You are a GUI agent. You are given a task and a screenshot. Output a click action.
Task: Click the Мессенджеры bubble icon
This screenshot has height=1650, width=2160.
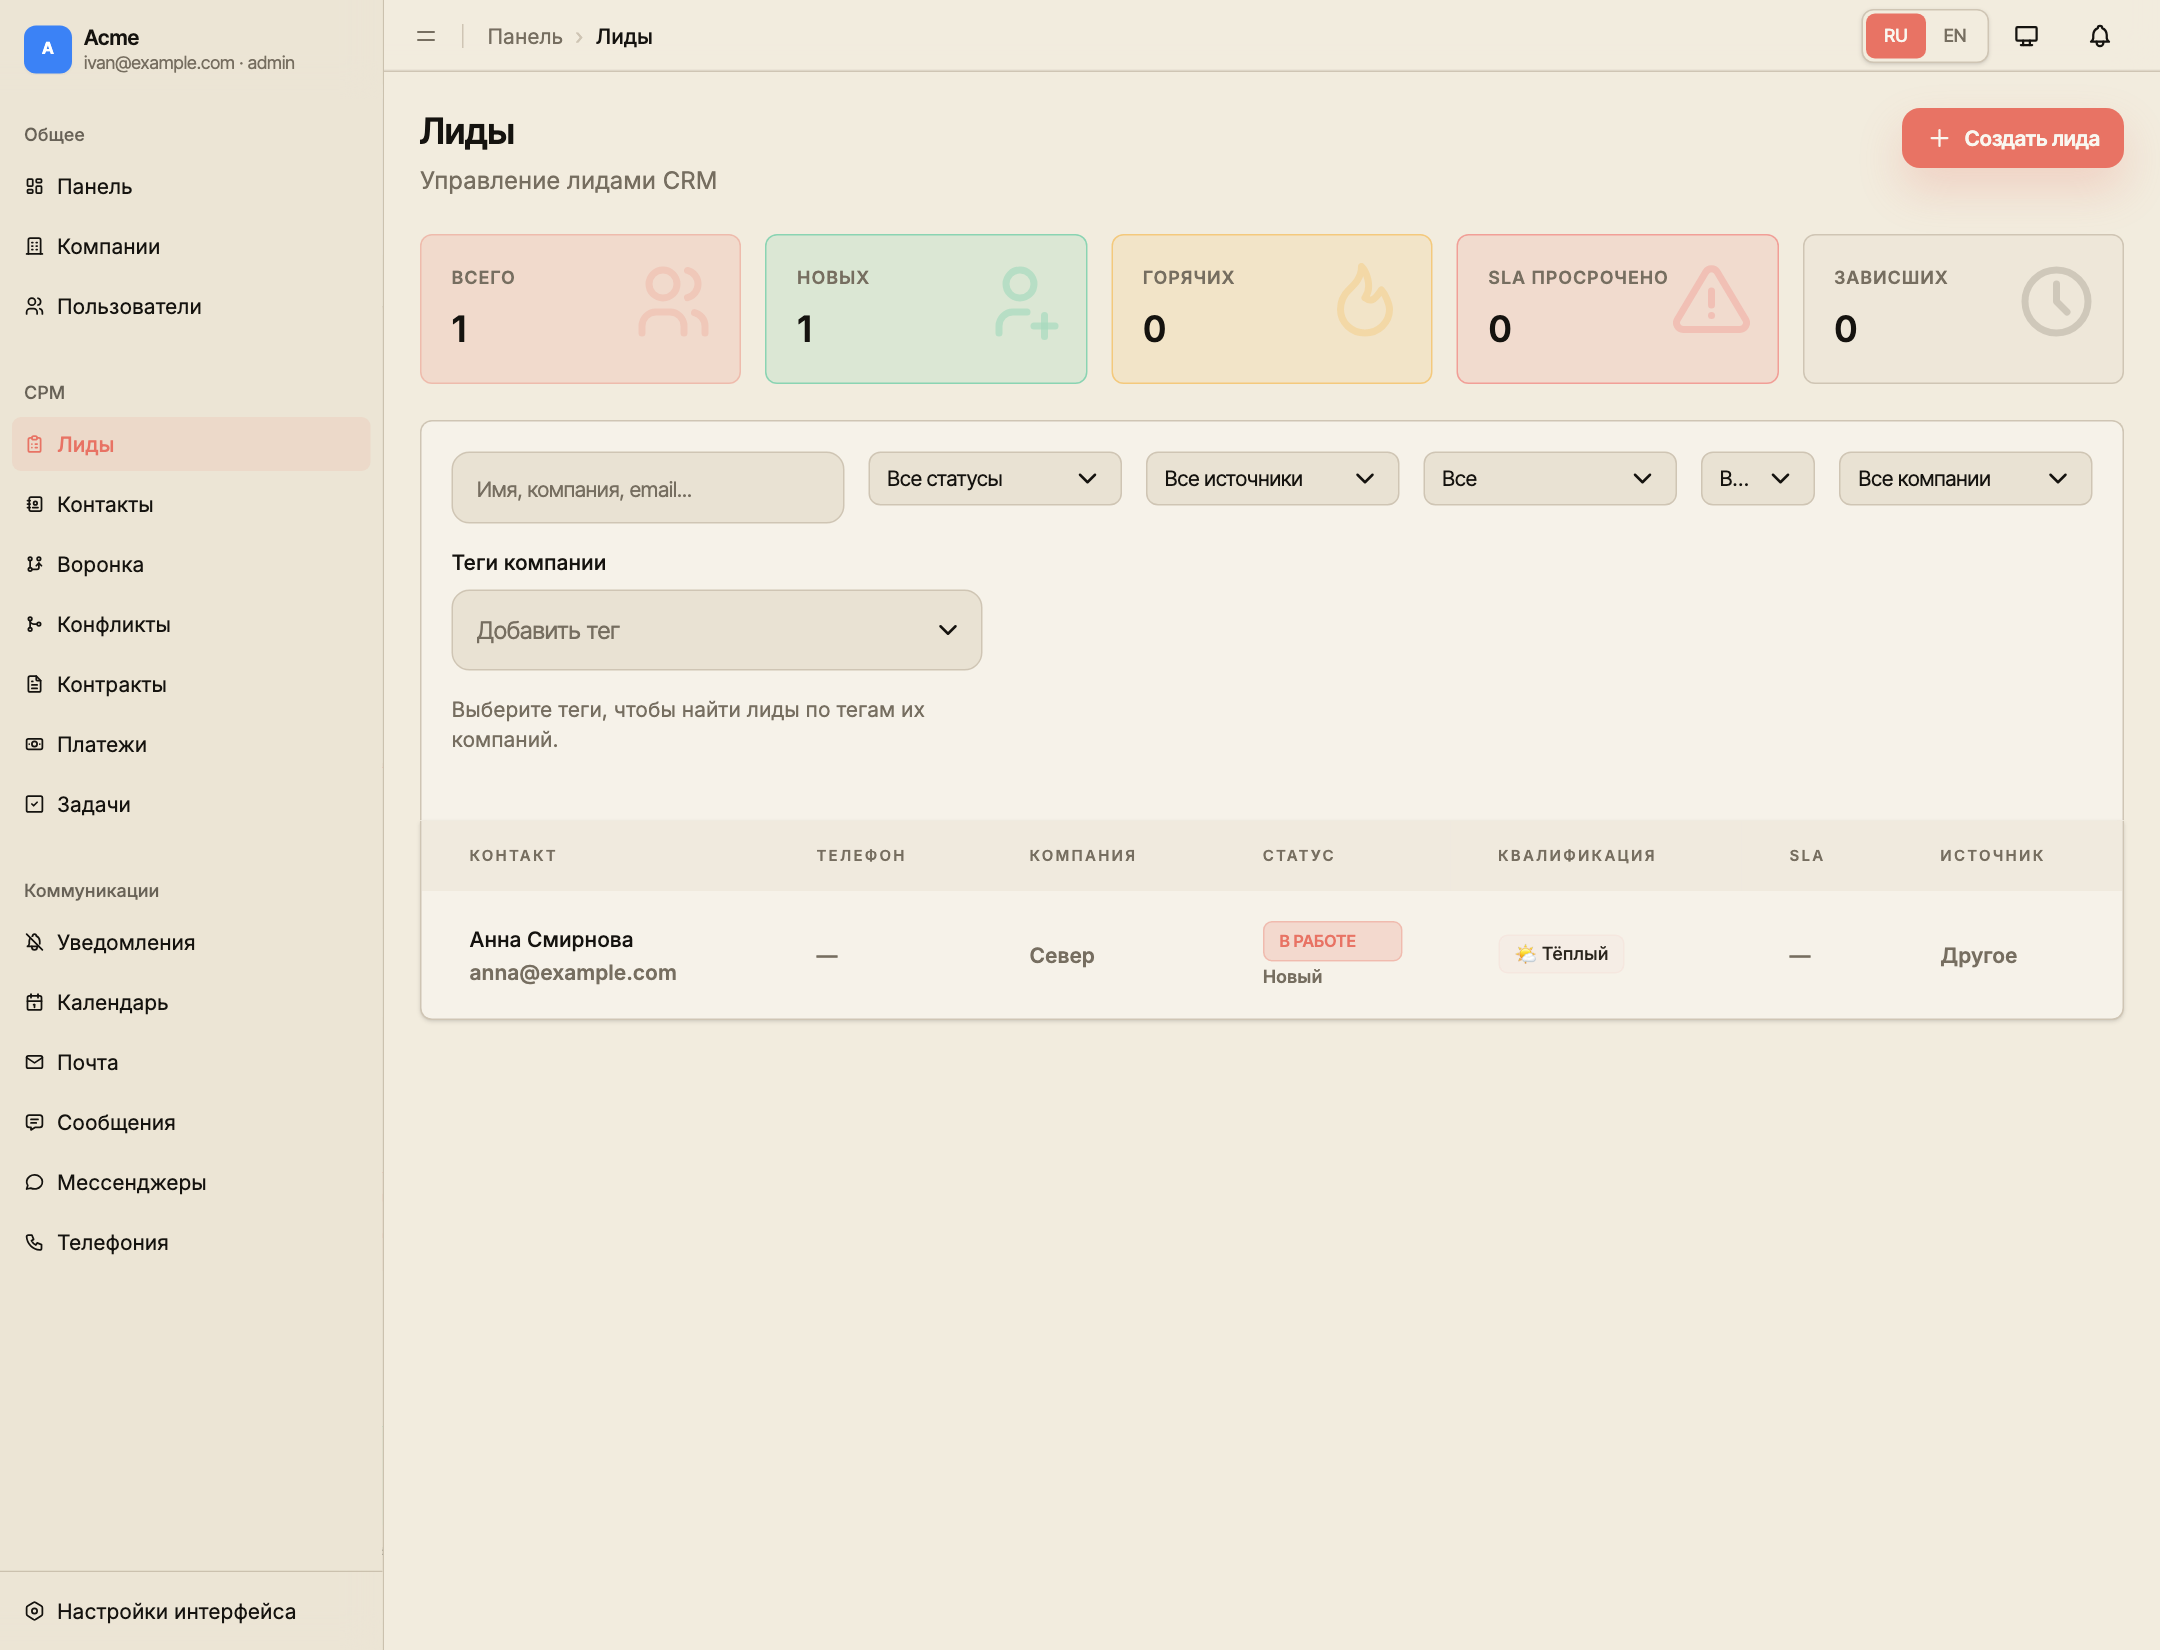point(34,1182)
